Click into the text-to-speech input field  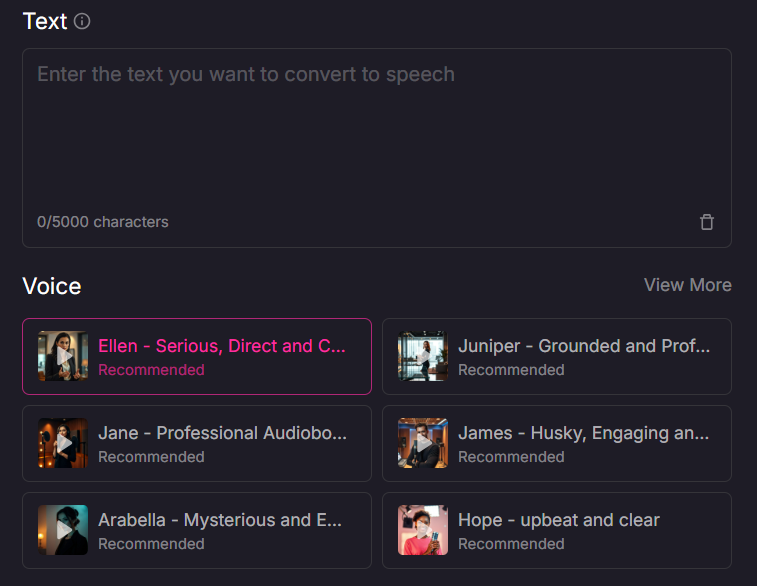[x=377, y=148]
